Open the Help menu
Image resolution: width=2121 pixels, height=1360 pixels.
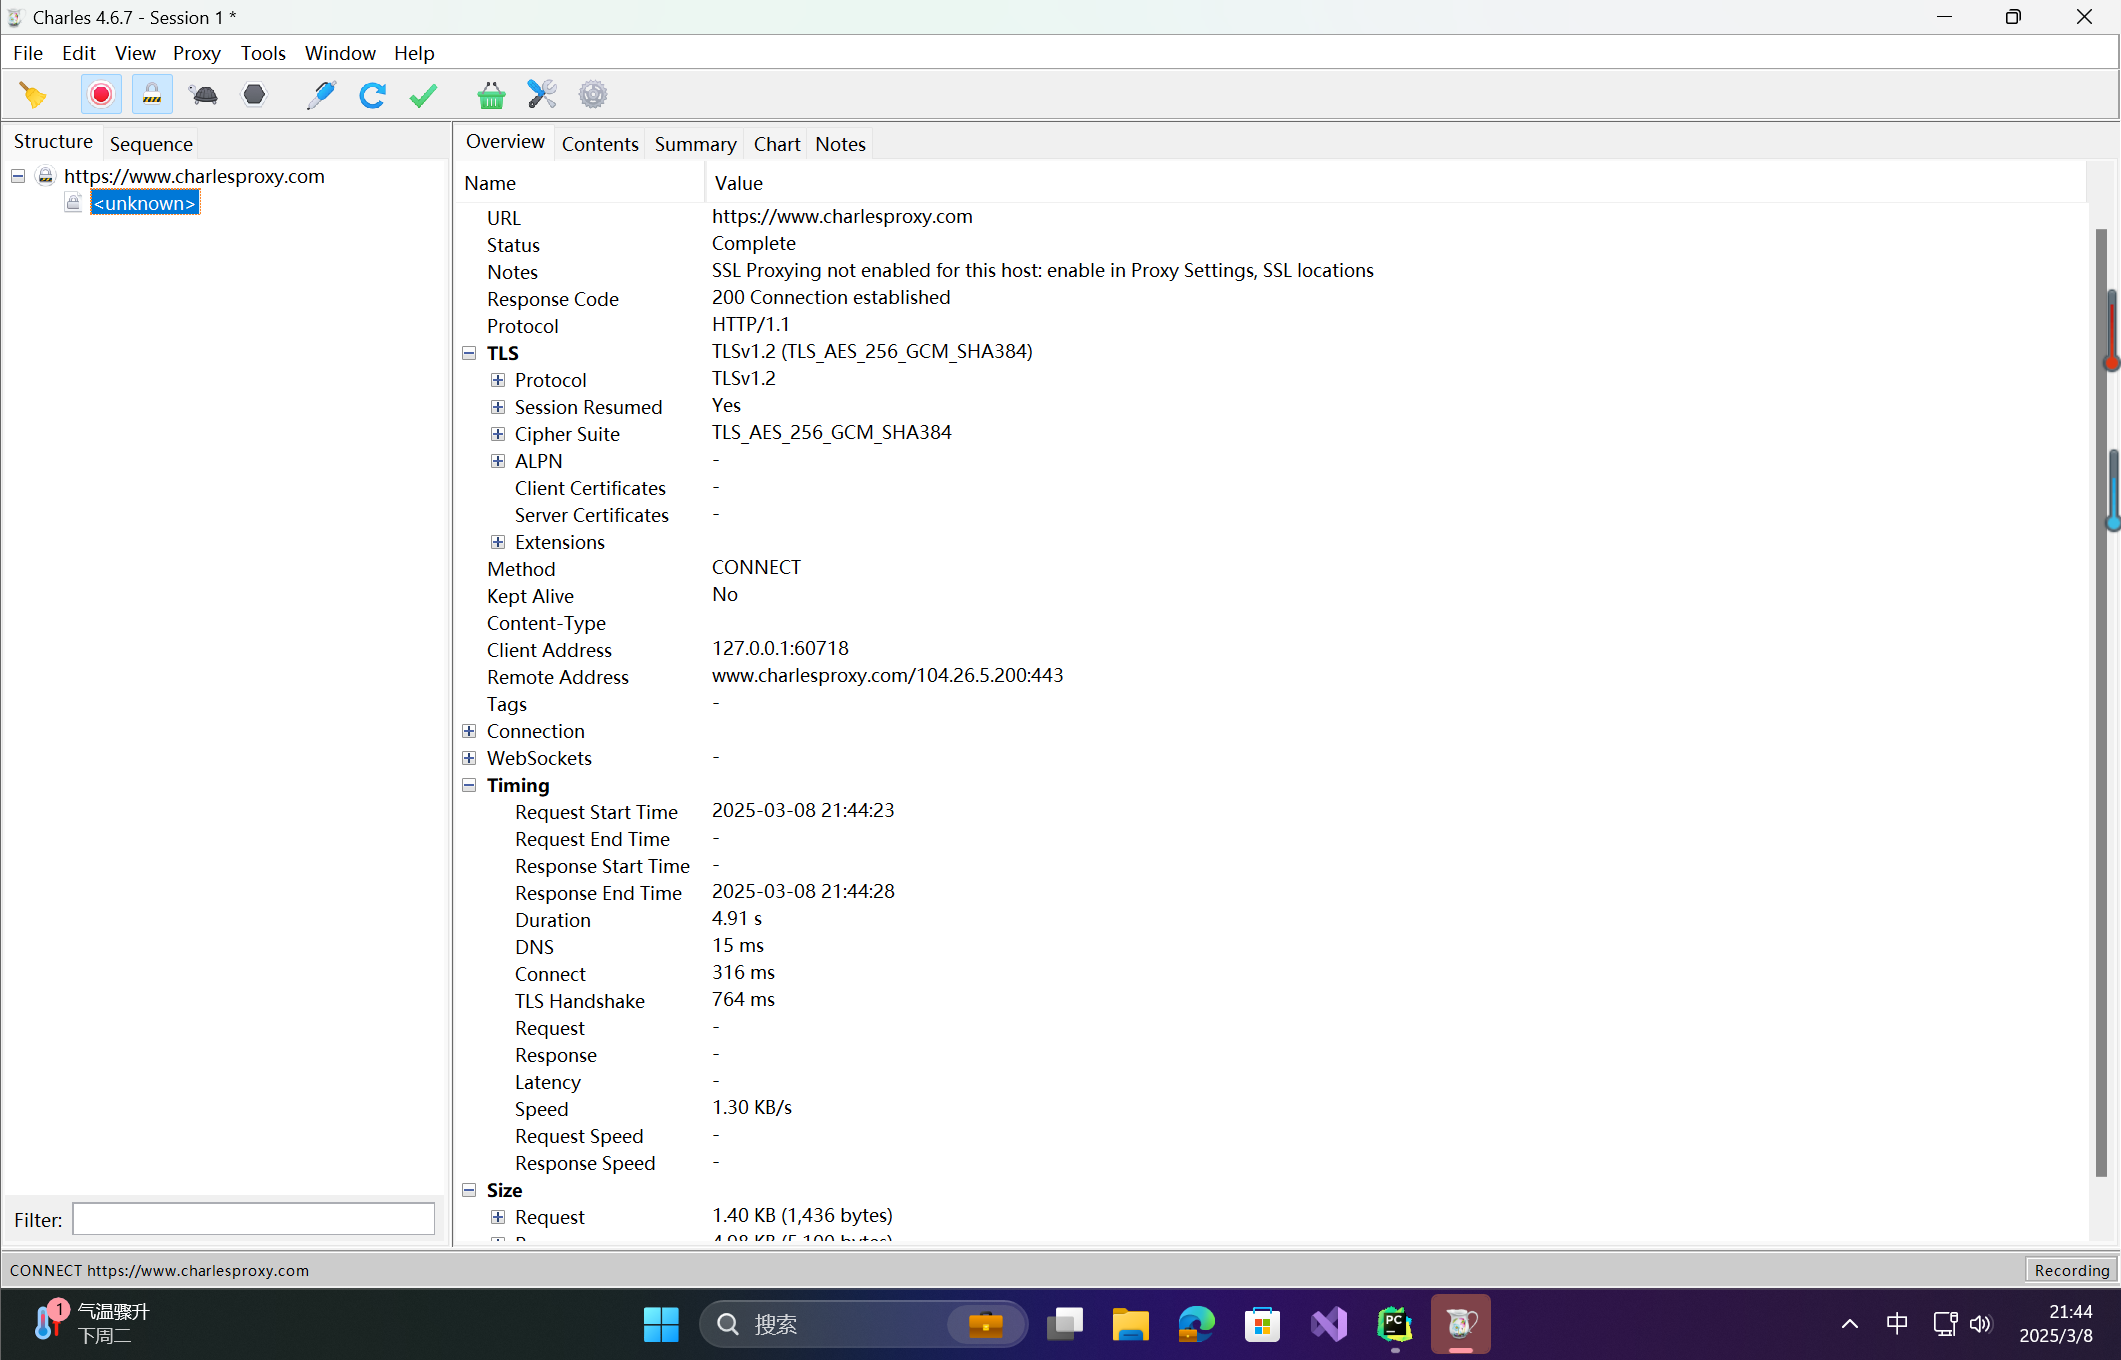coord(414,53)
